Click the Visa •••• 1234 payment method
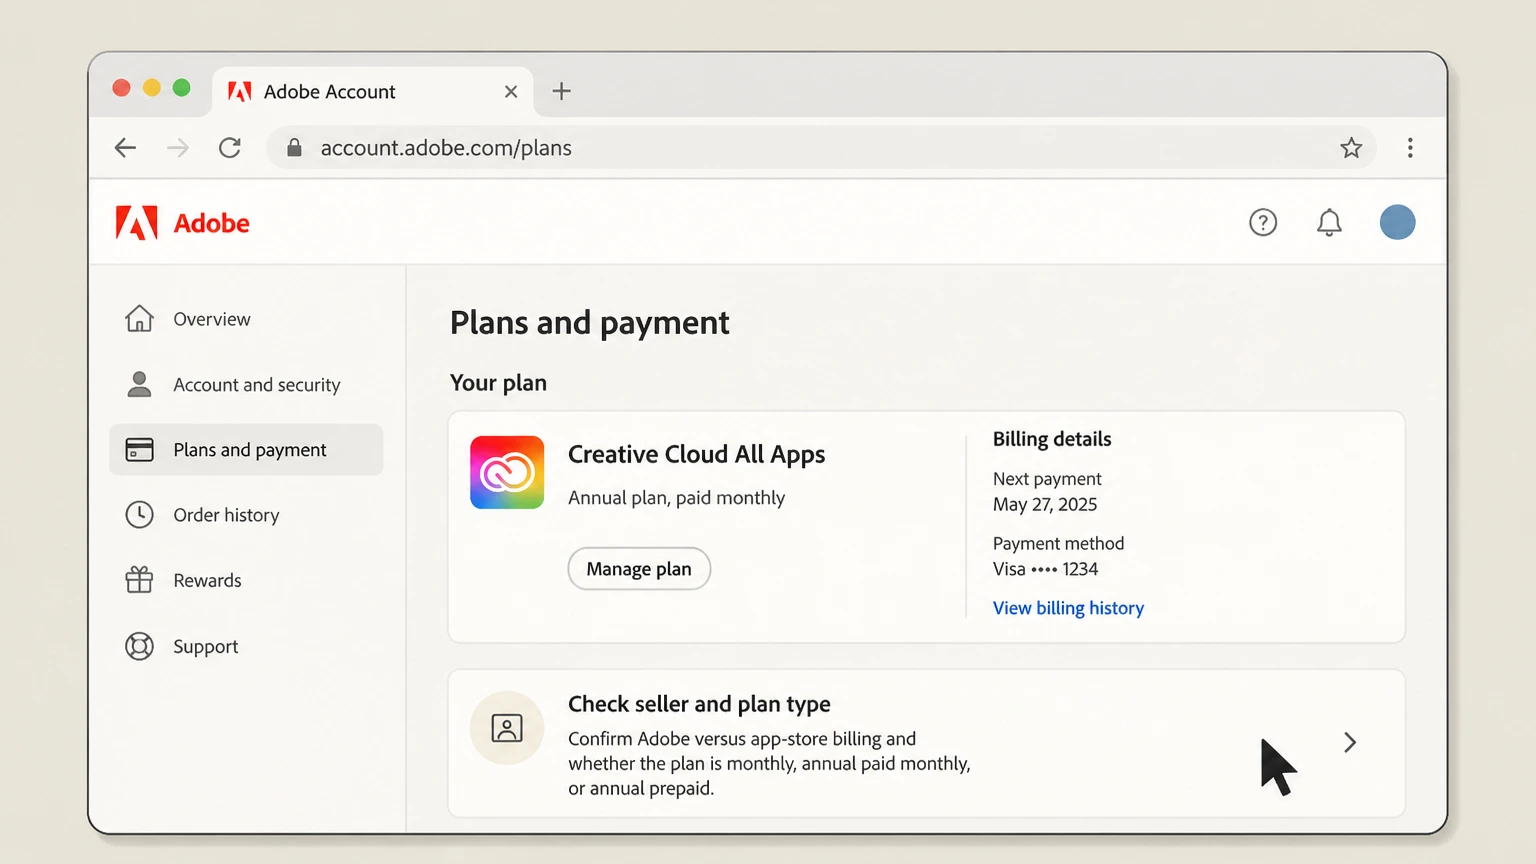 [x=1045, y=569]
